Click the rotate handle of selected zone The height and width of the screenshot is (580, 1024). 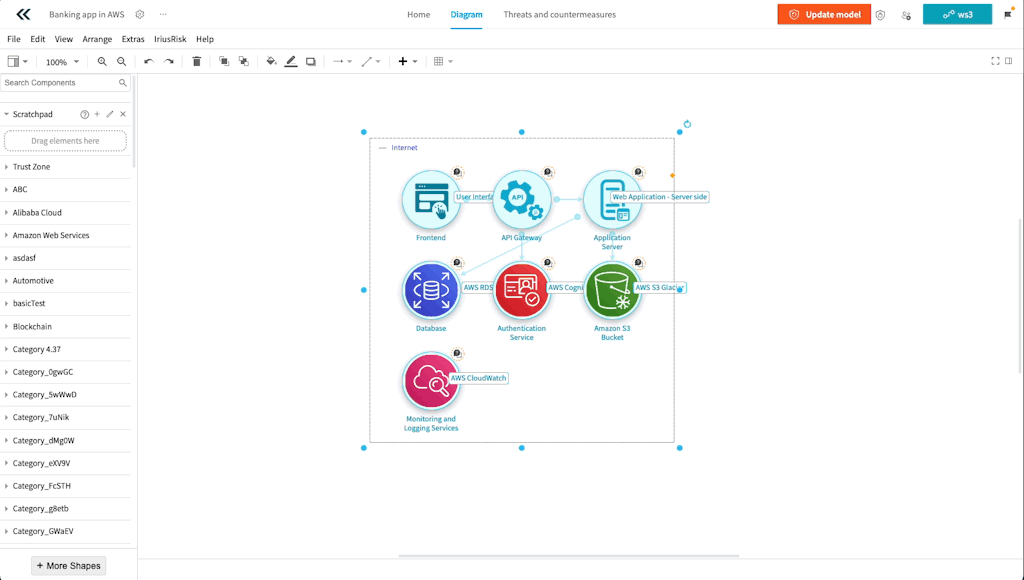tap(687, 124)
